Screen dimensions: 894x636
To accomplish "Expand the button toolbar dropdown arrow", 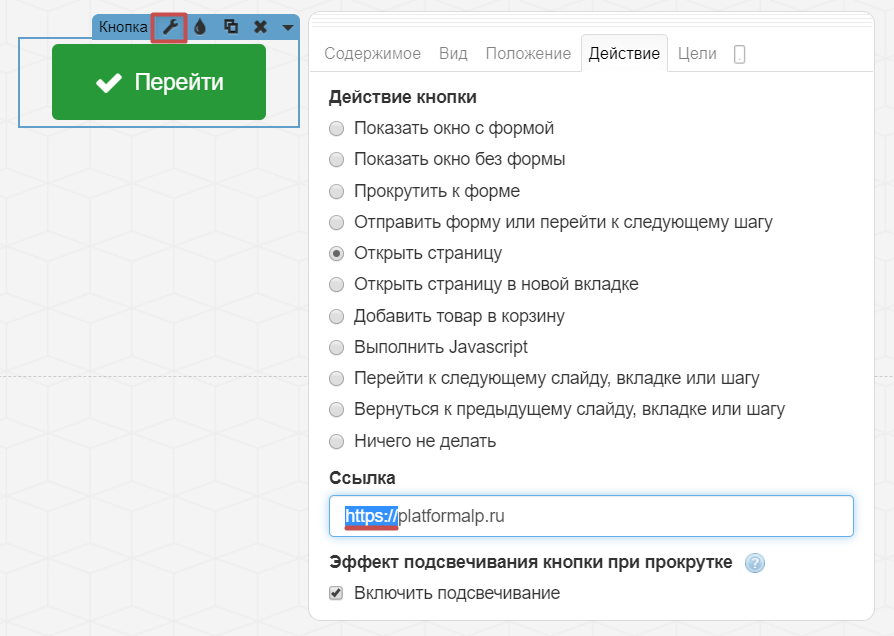I will (x=287, y=28).
